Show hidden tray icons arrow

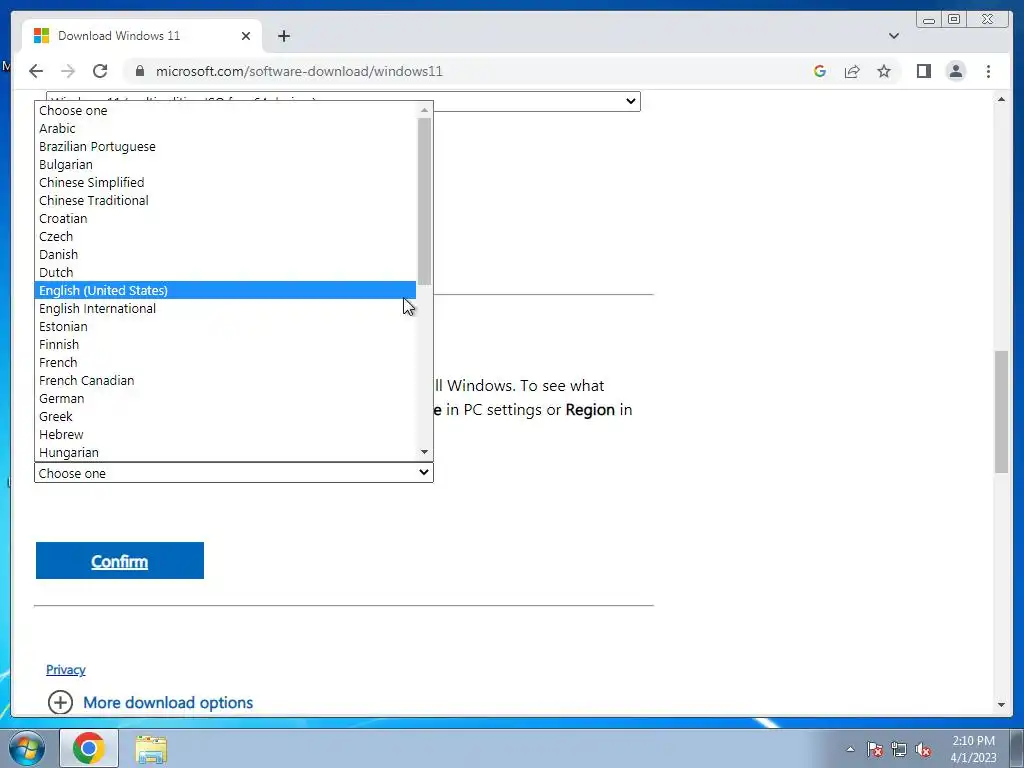click(x=850, y=749)
